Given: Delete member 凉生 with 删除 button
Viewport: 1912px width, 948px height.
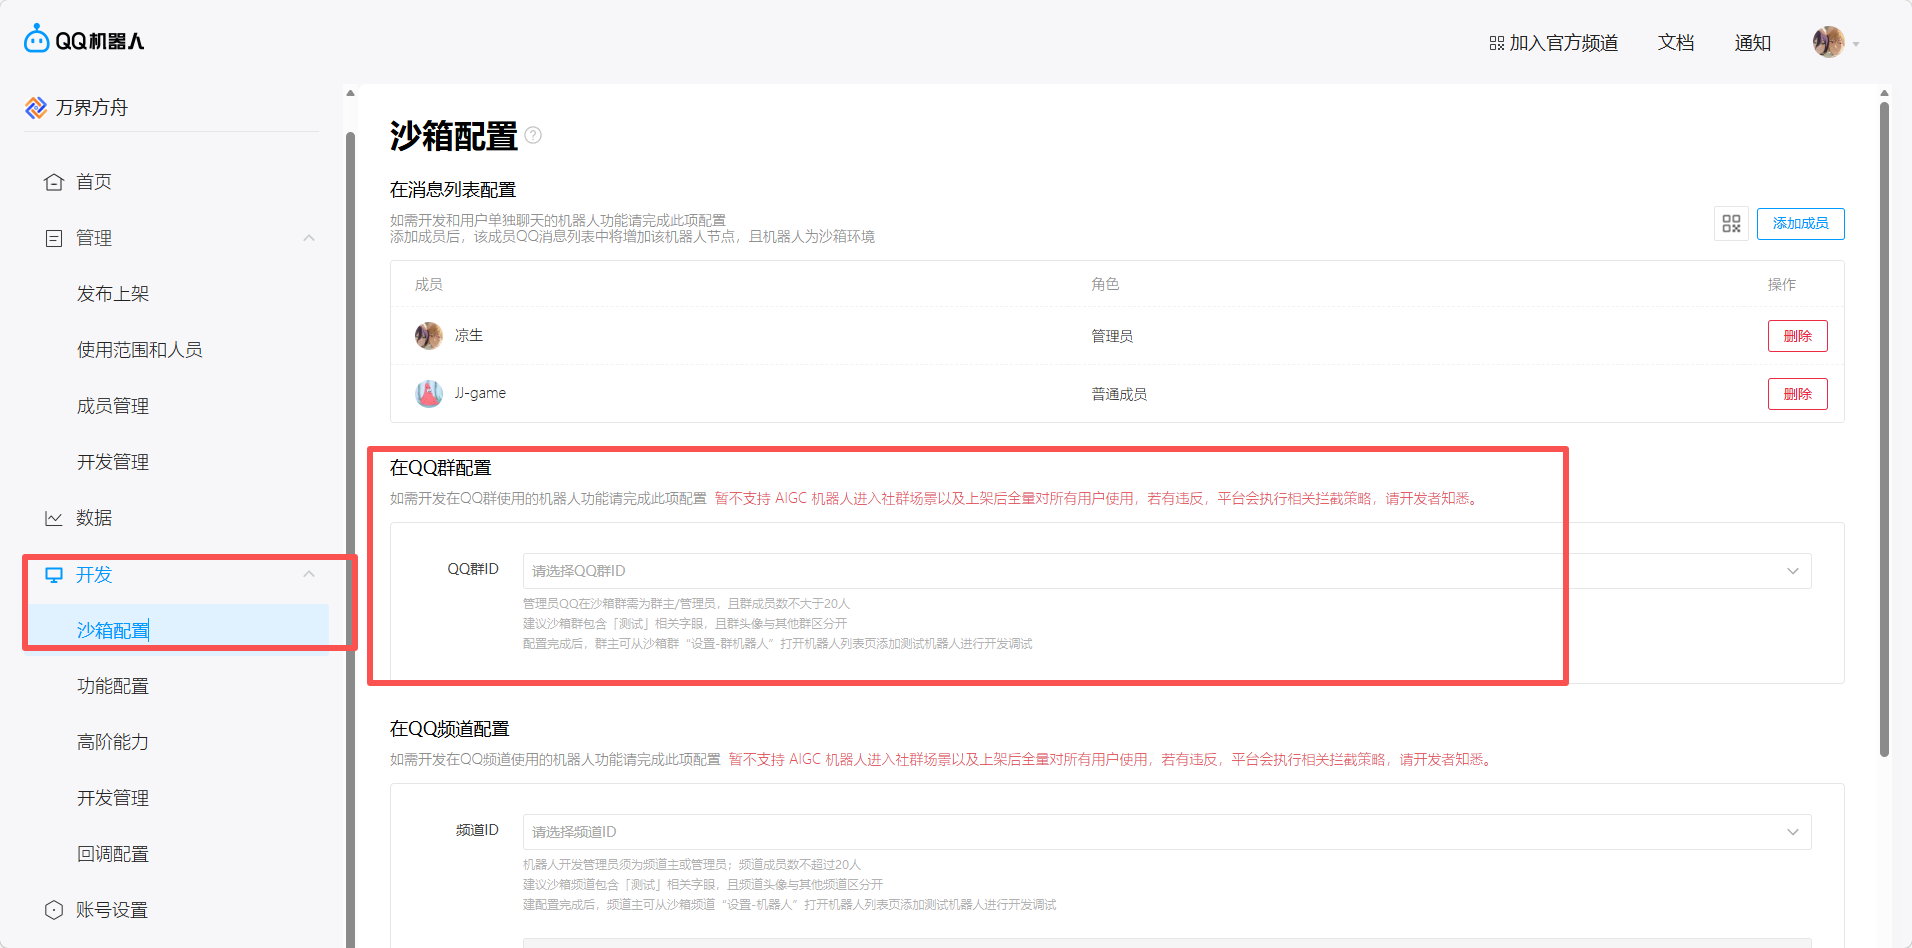Looking at the screenshot, I should [x=1797, y=336].
